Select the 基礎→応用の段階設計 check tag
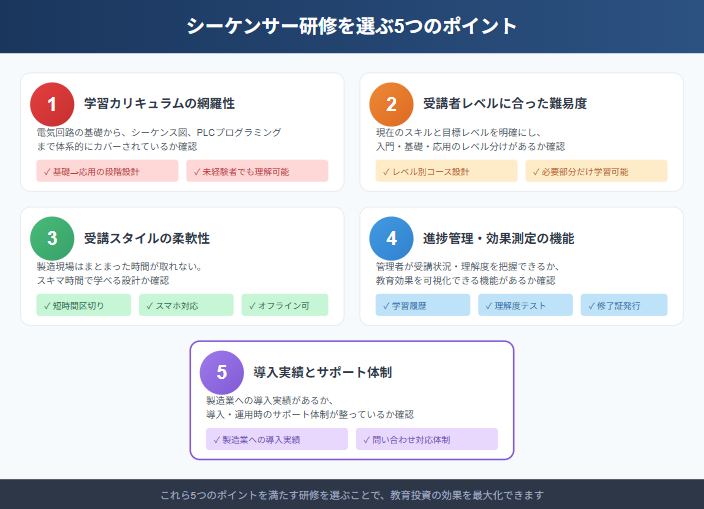Screen dimensions: 704x509 (x=108, y=171)
